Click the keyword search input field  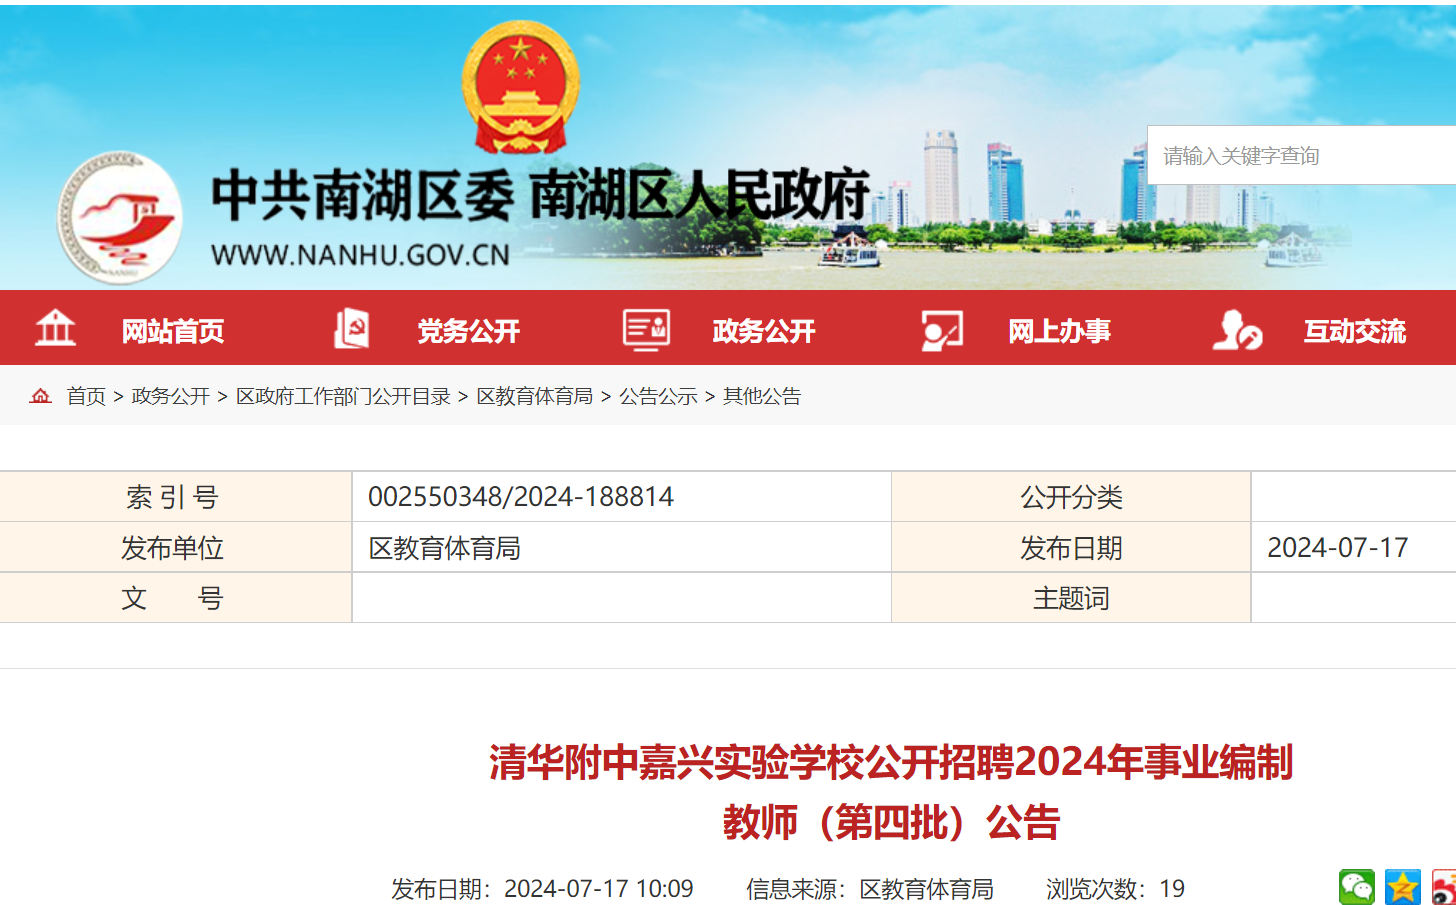1301,155
